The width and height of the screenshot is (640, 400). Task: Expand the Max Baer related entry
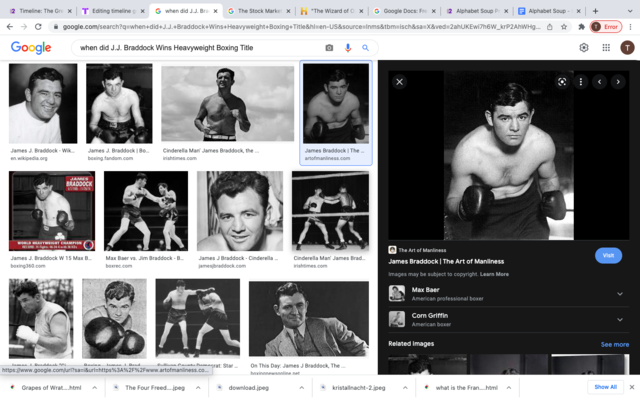click(x=620, y=294)
